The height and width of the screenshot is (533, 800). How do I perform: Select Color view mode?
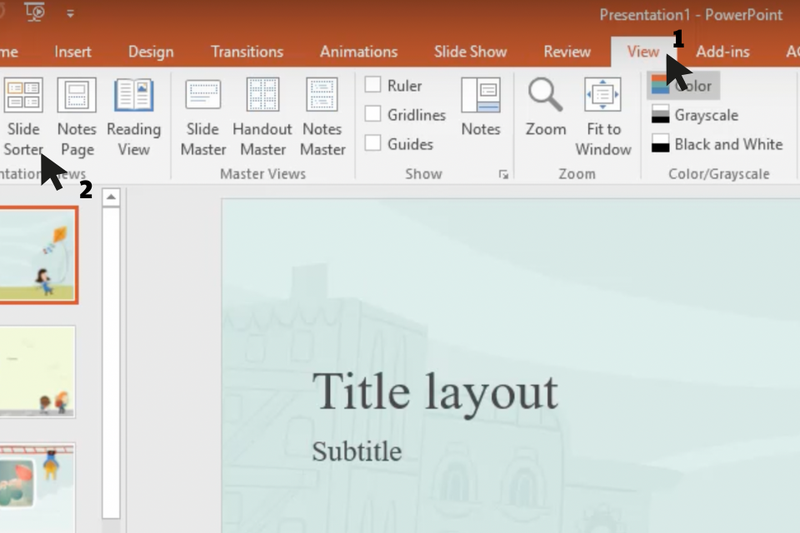point(683,85)
